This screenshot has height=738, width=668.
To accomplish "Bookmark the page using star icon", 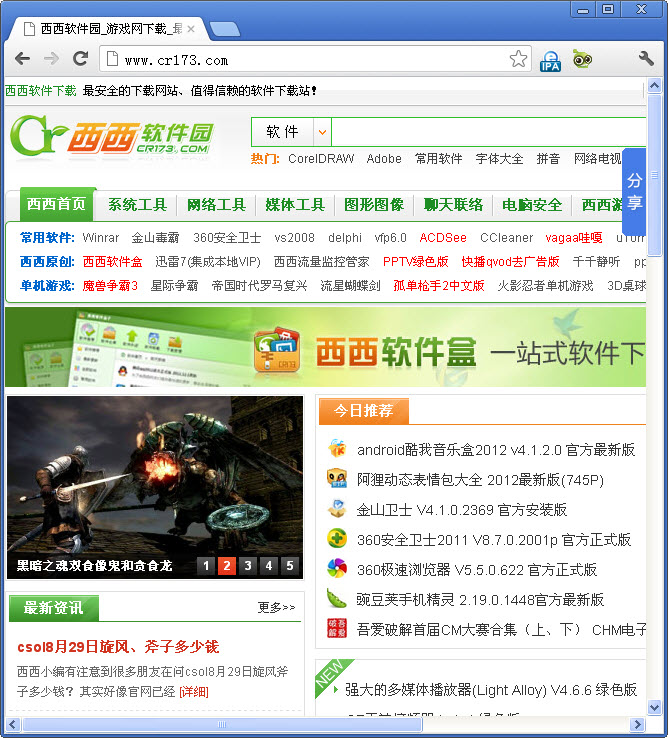I will (x=518, y=59).
